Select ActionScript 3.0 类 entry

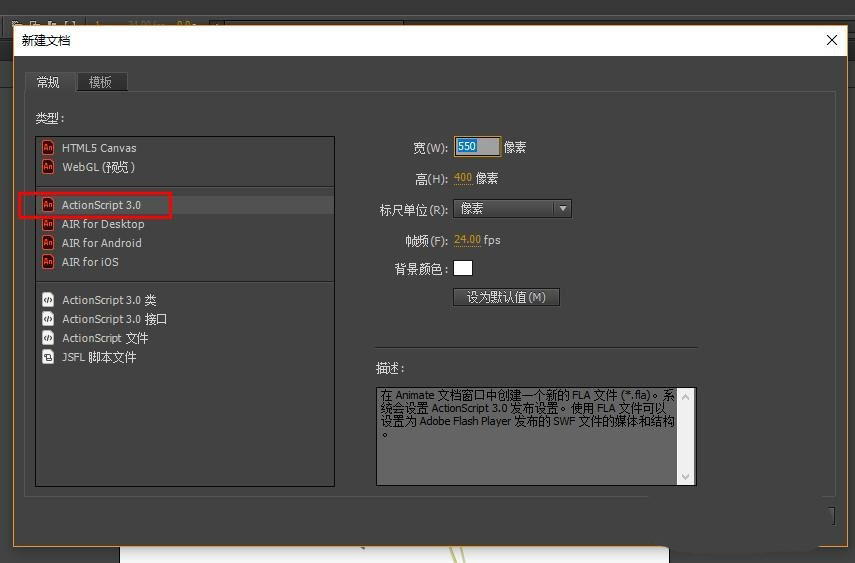(x=185, y=300)
